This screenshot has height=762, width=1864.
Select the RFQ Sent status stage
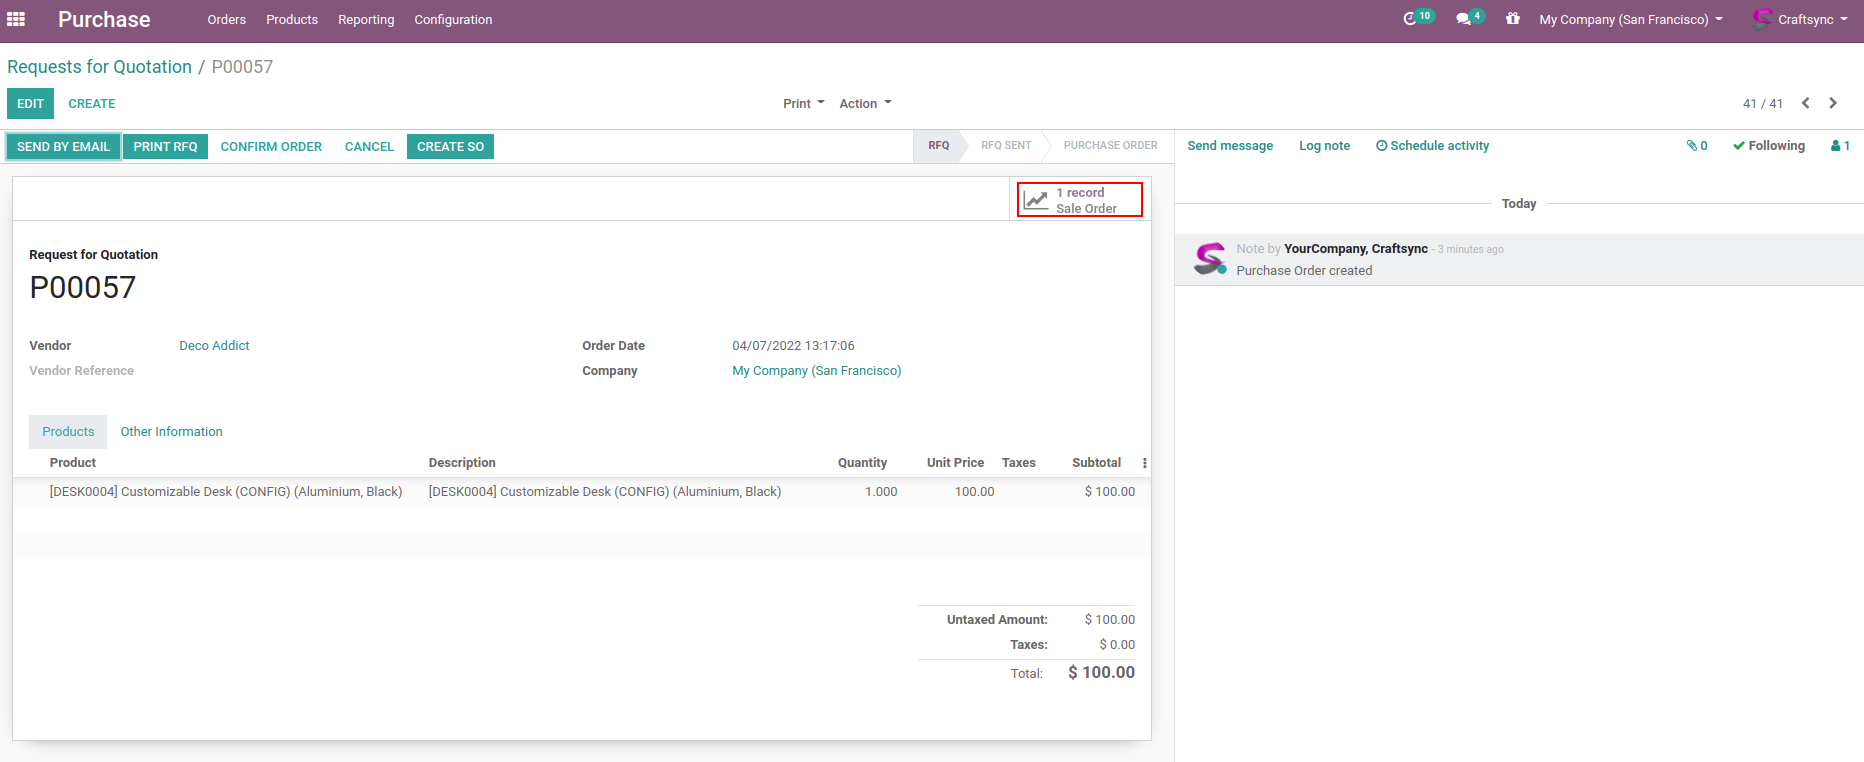click(1005, 146)
